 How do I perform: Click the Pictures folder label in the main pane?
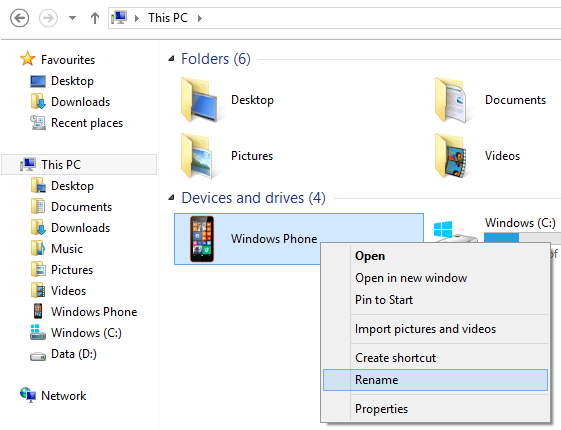pos(252,156)
